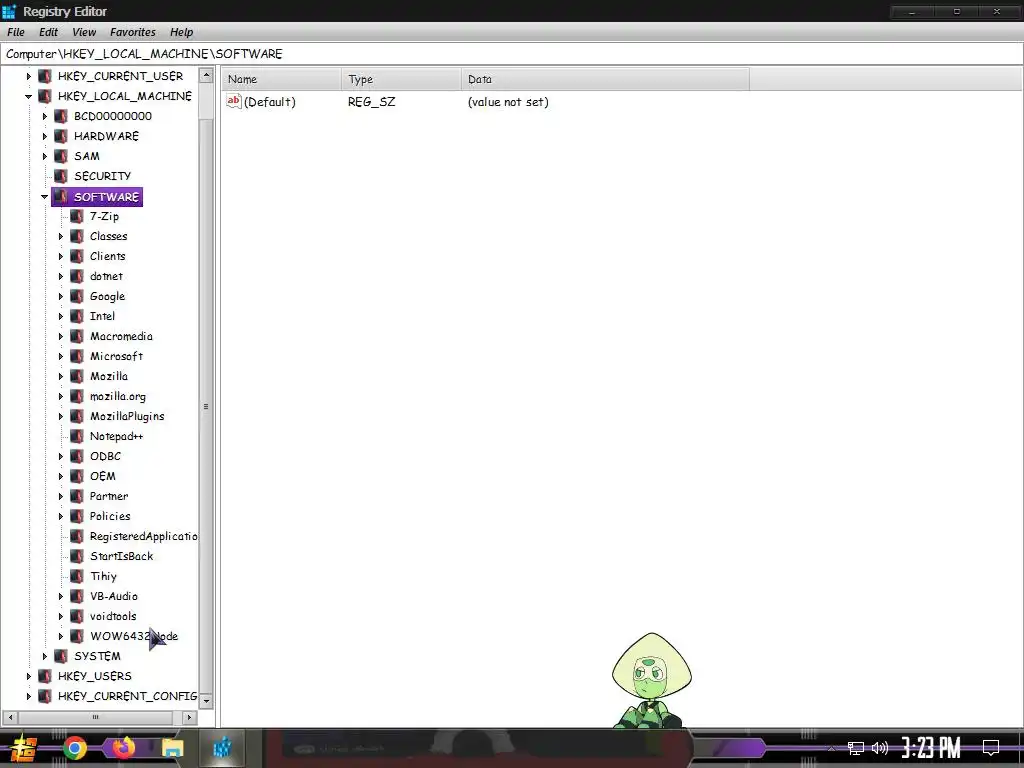Click the (Default) string value icon
1024x768 pixels.
click(x=234, y=101)
